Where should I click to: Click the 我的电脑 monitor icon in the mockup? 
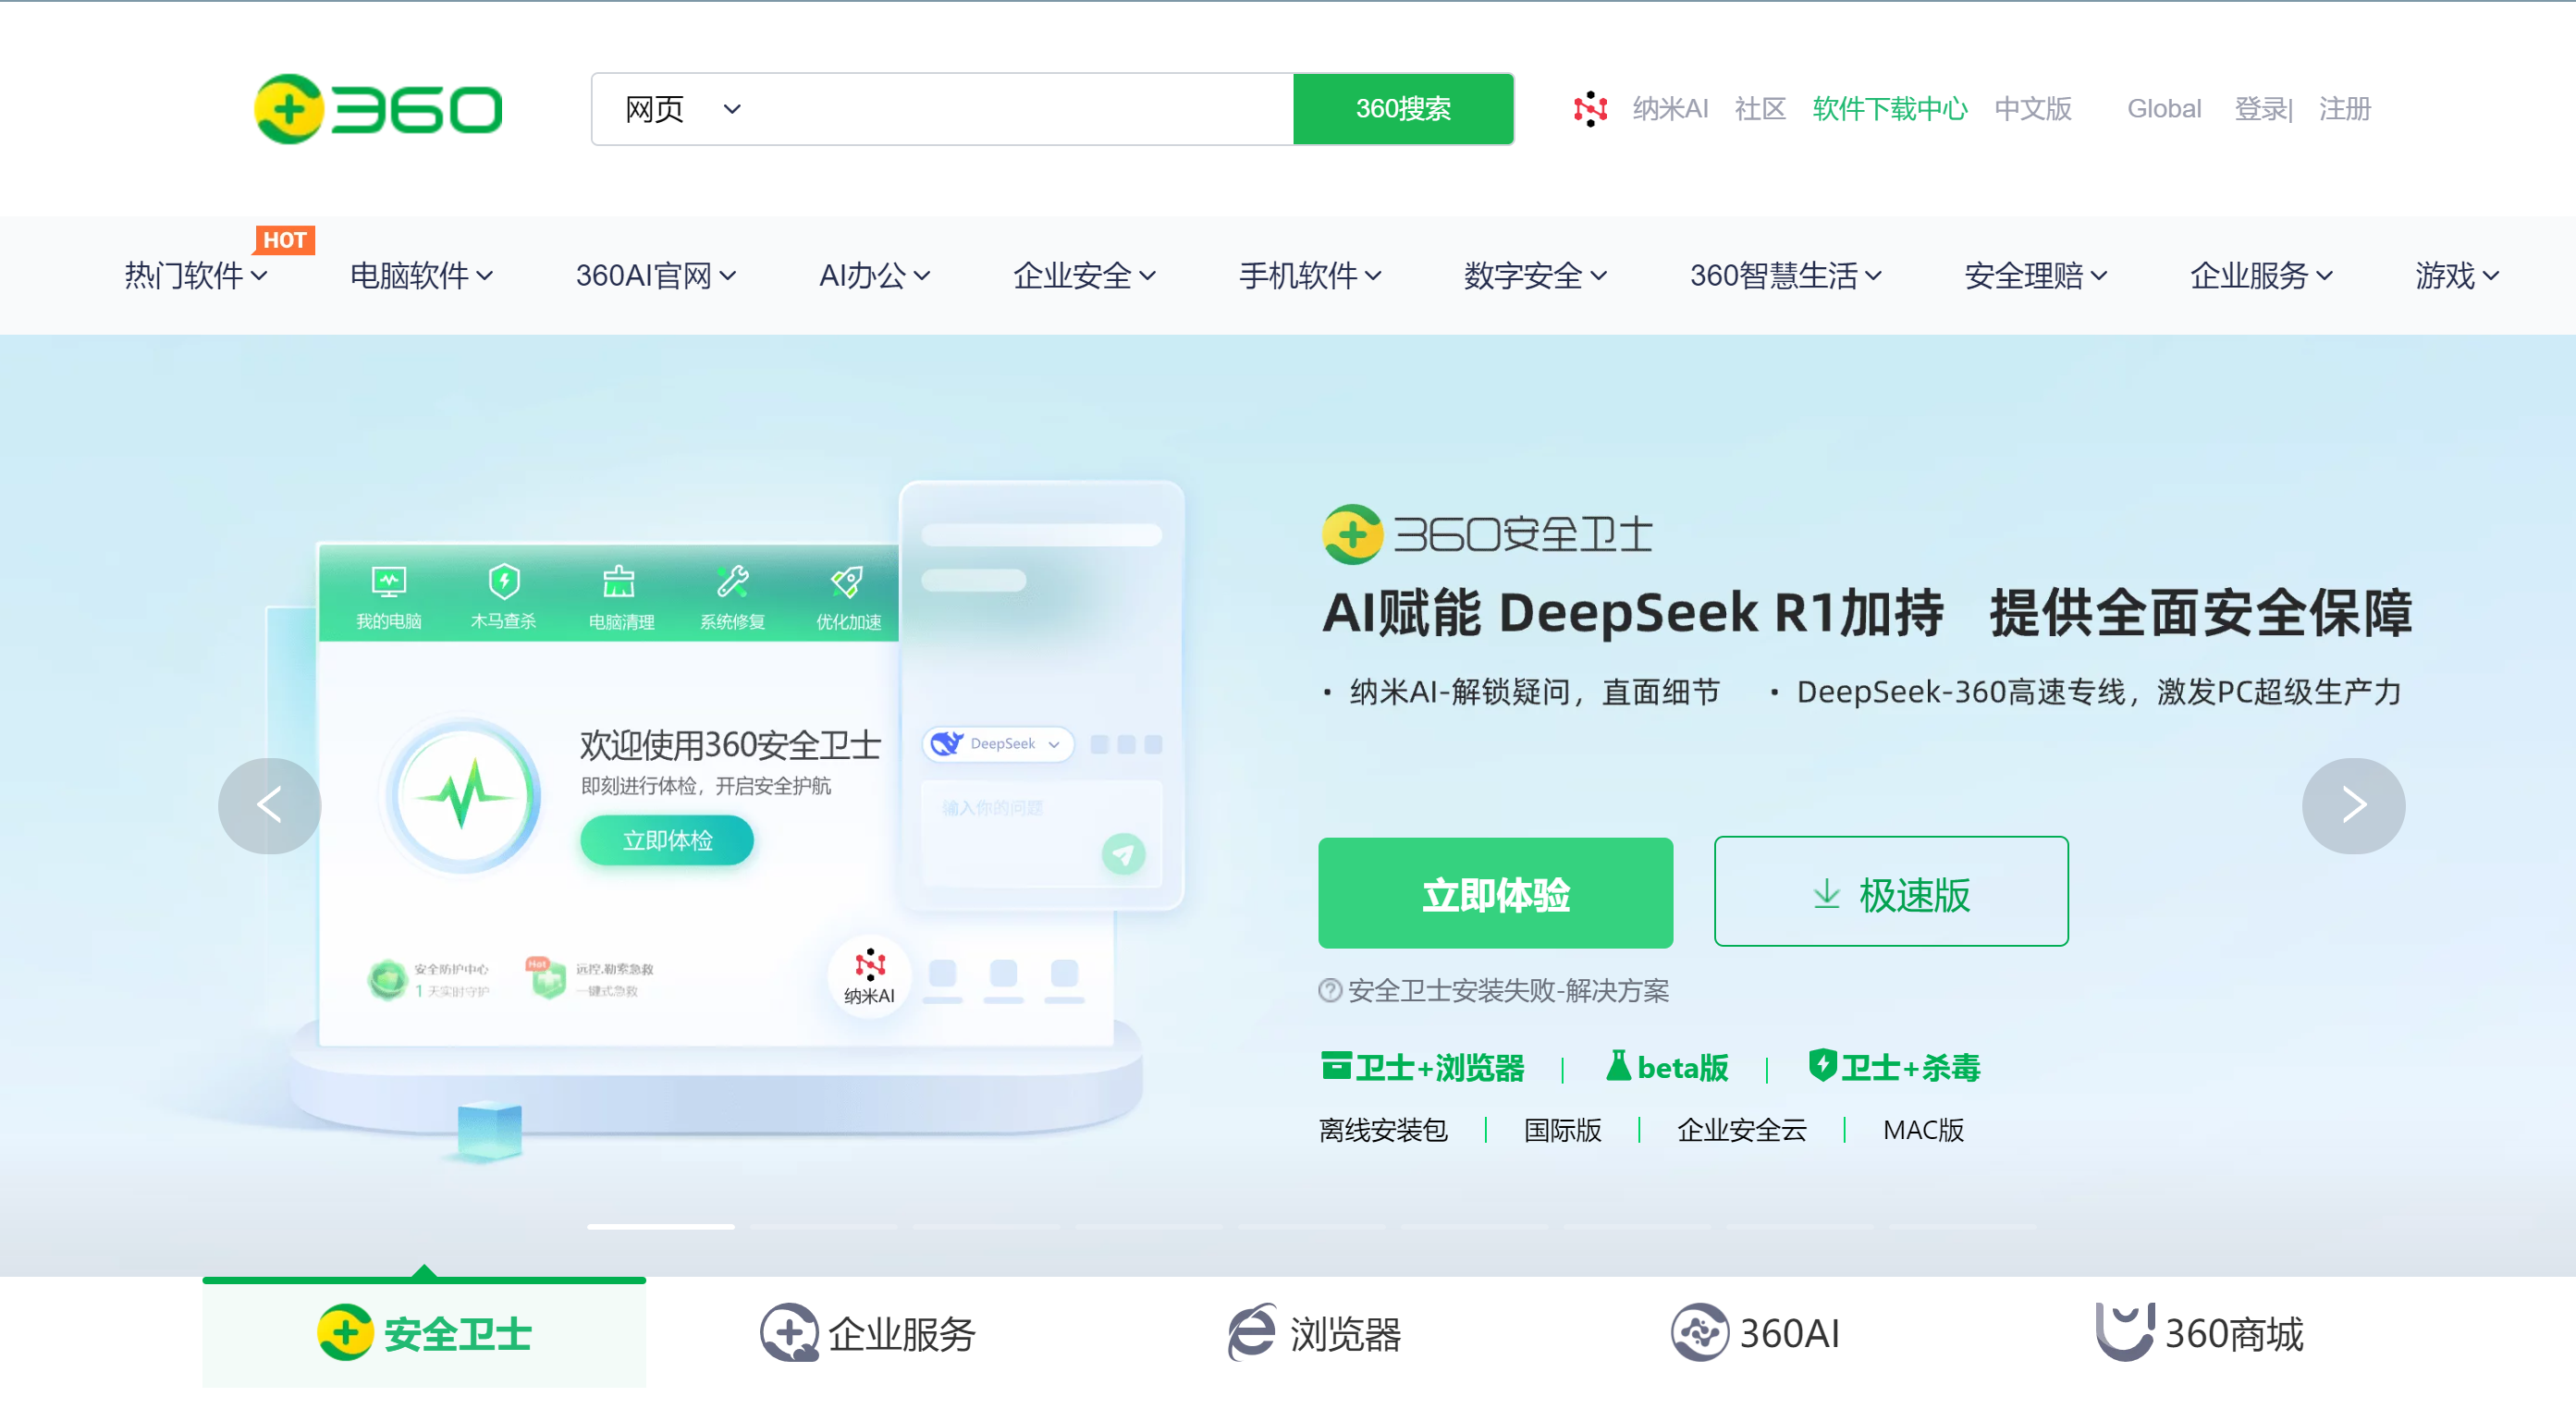pos(388,581)
